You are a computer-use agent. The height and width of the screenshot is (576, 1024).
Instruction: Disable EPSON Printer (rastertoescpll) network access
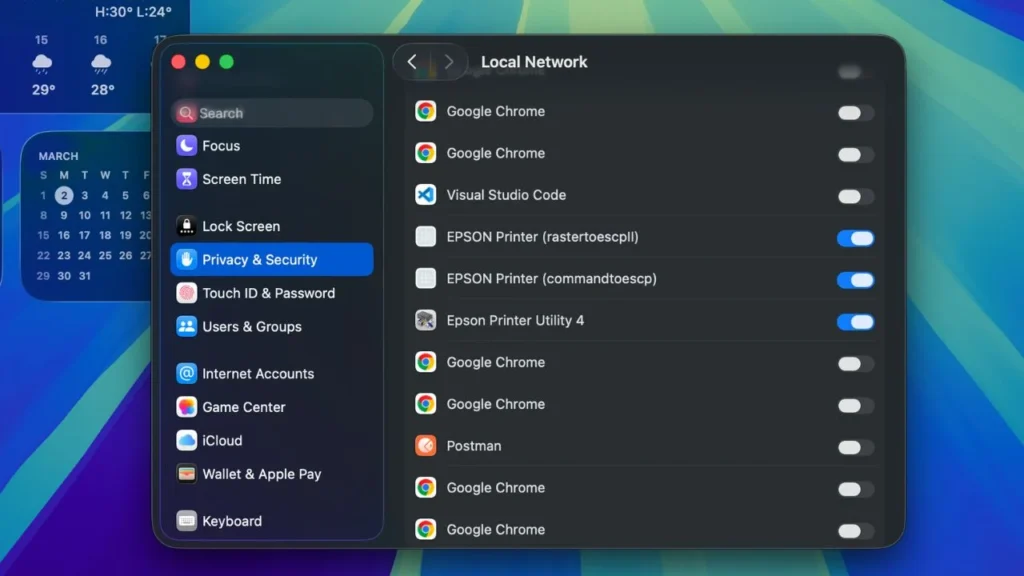[854, 238]
